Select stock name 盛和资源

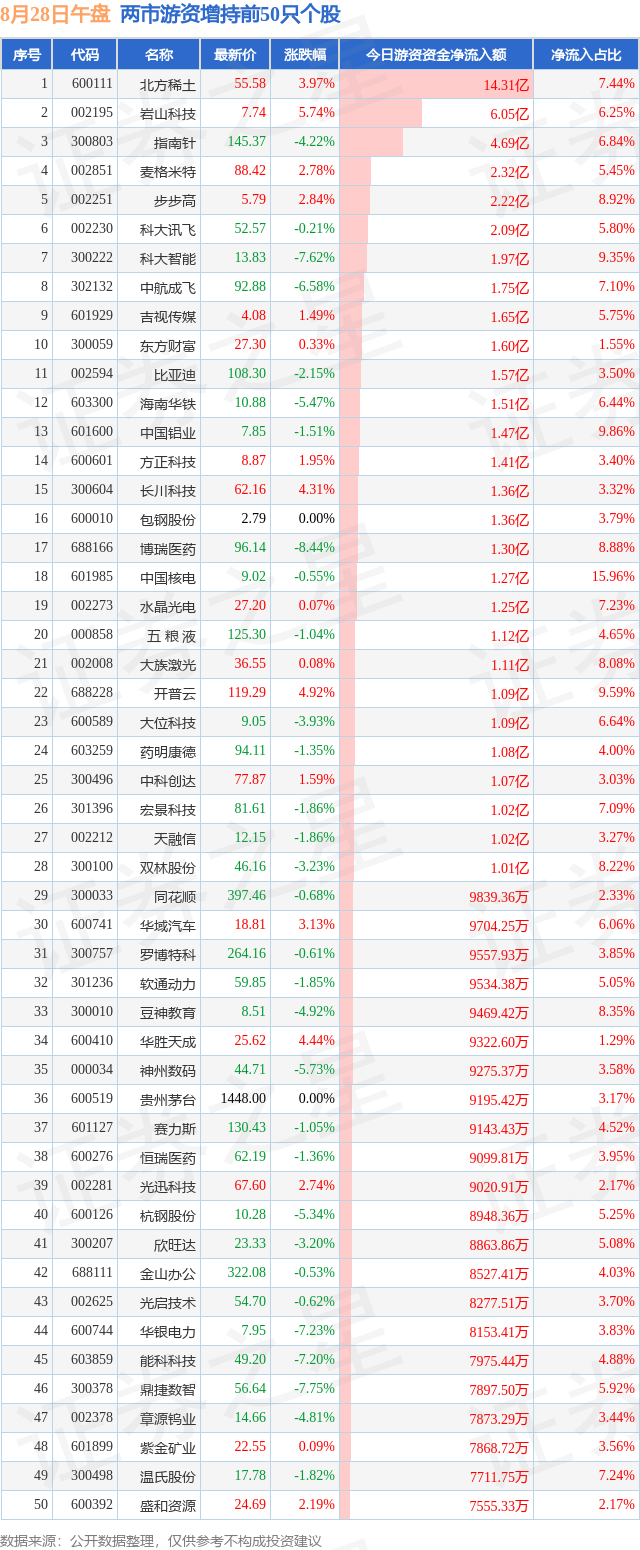click(168, 1505)
